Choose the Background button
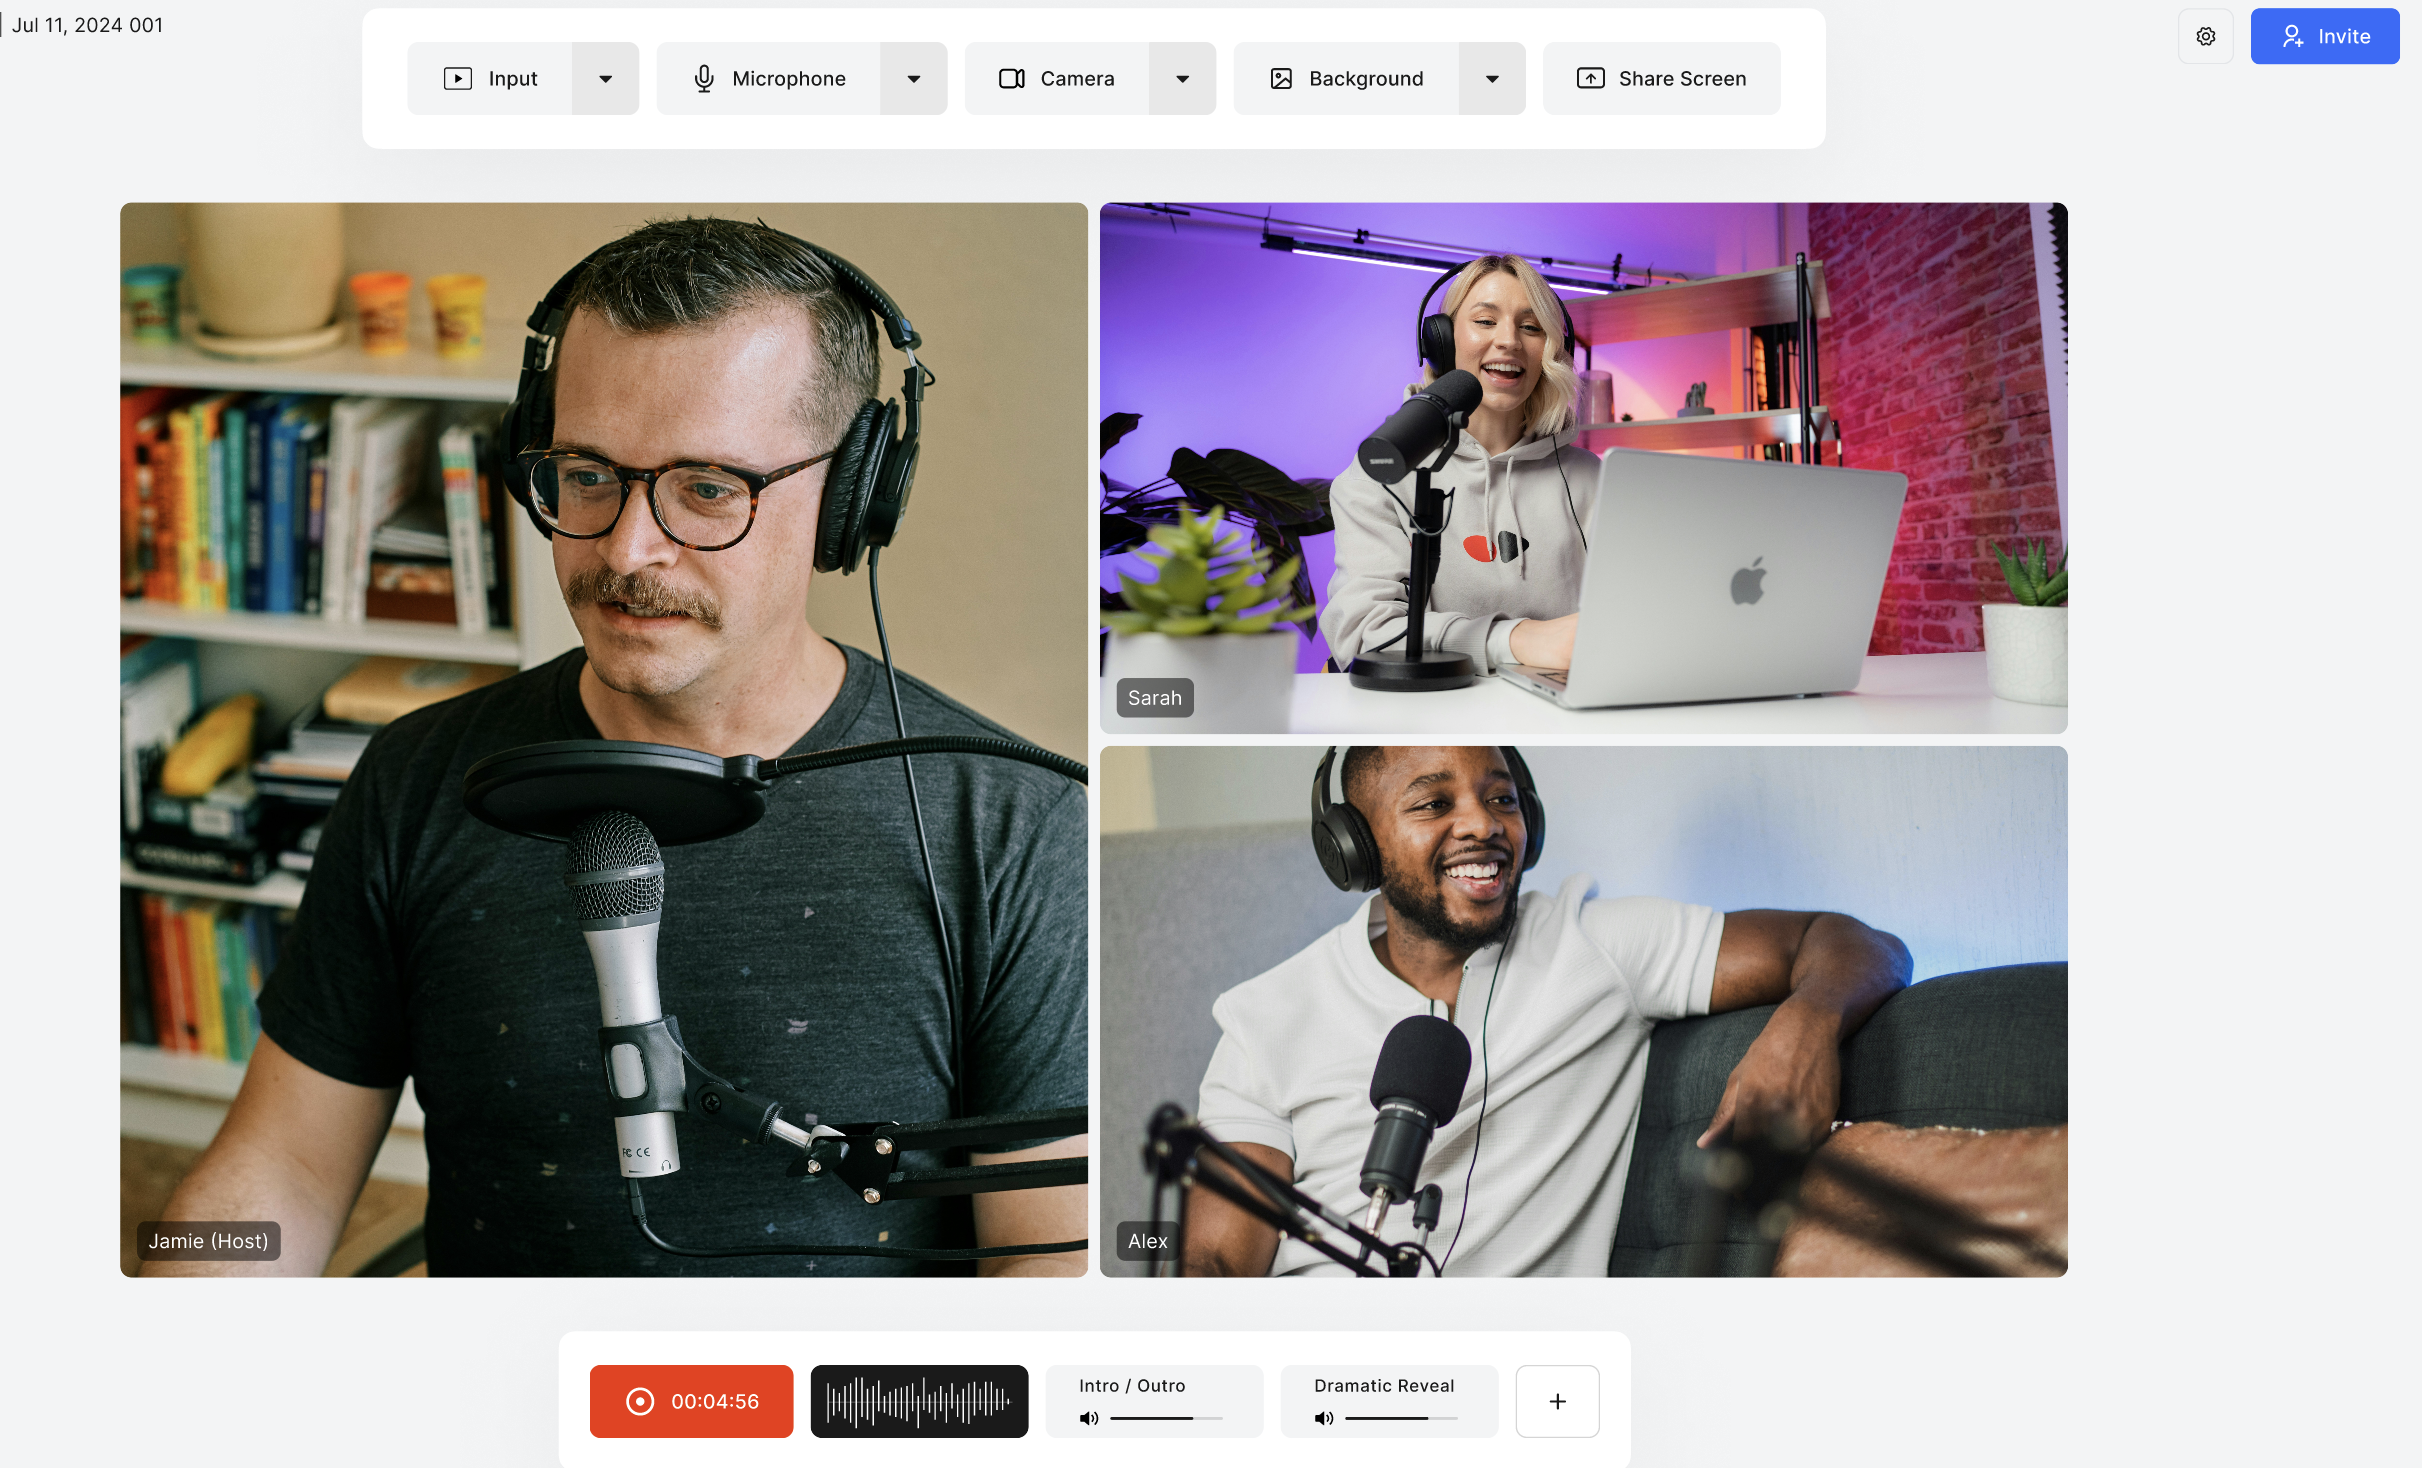Image resolution: width=2422 pixels, height=1468 pixels. (1346, 78)
